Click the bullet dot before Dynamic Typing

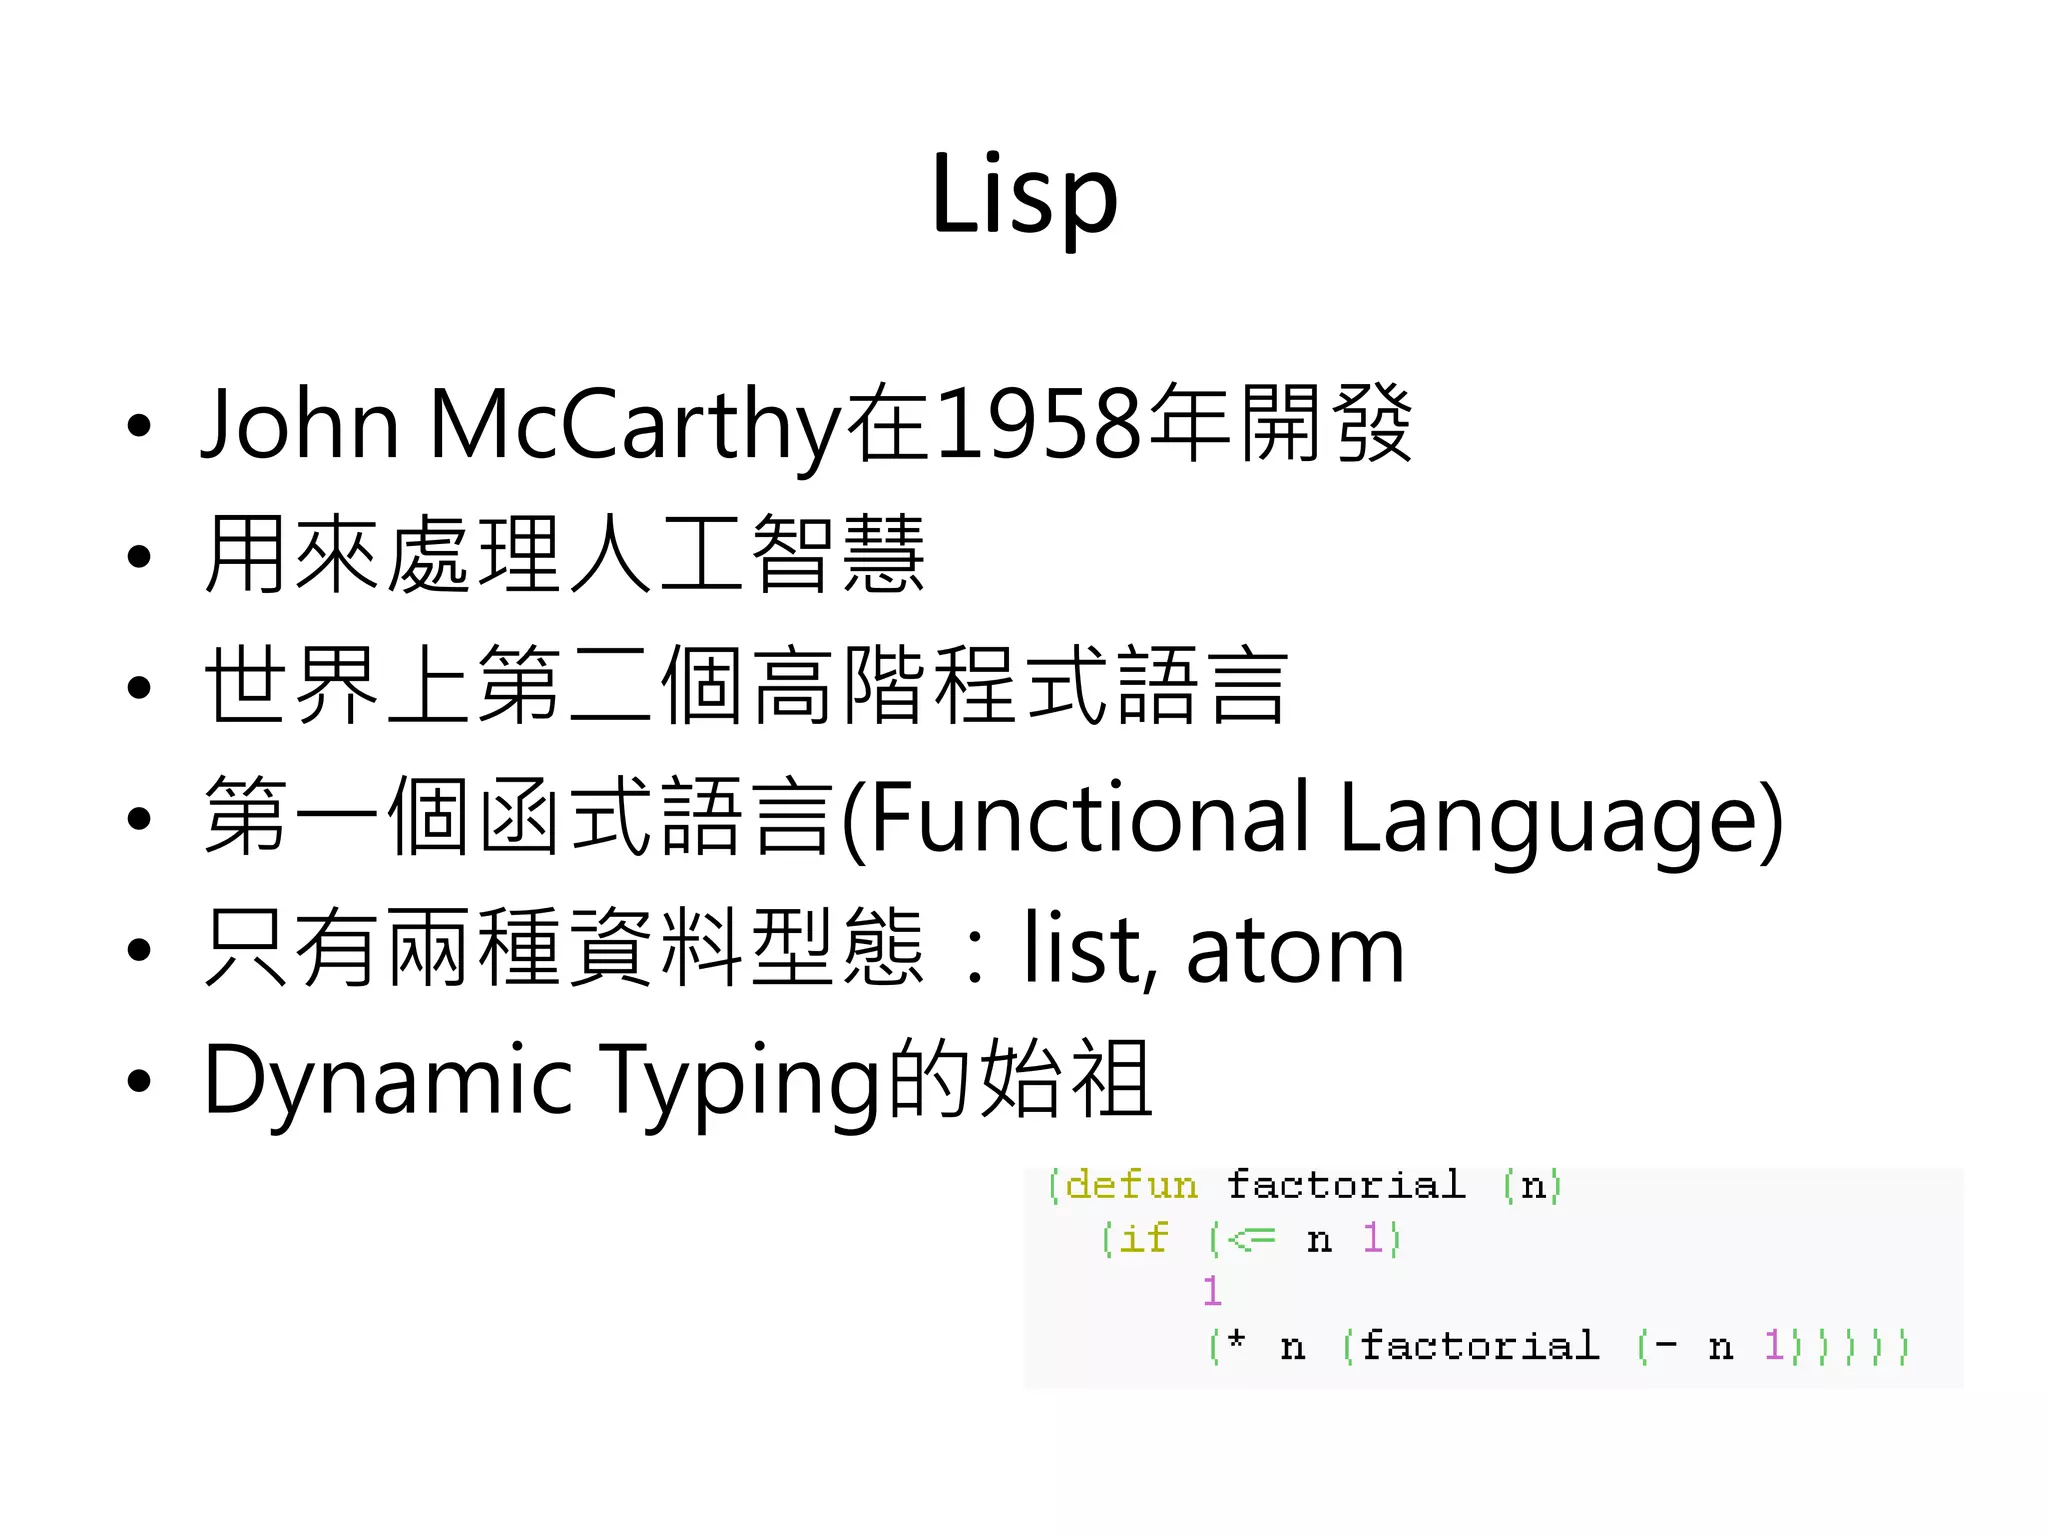coord(139,1081)
